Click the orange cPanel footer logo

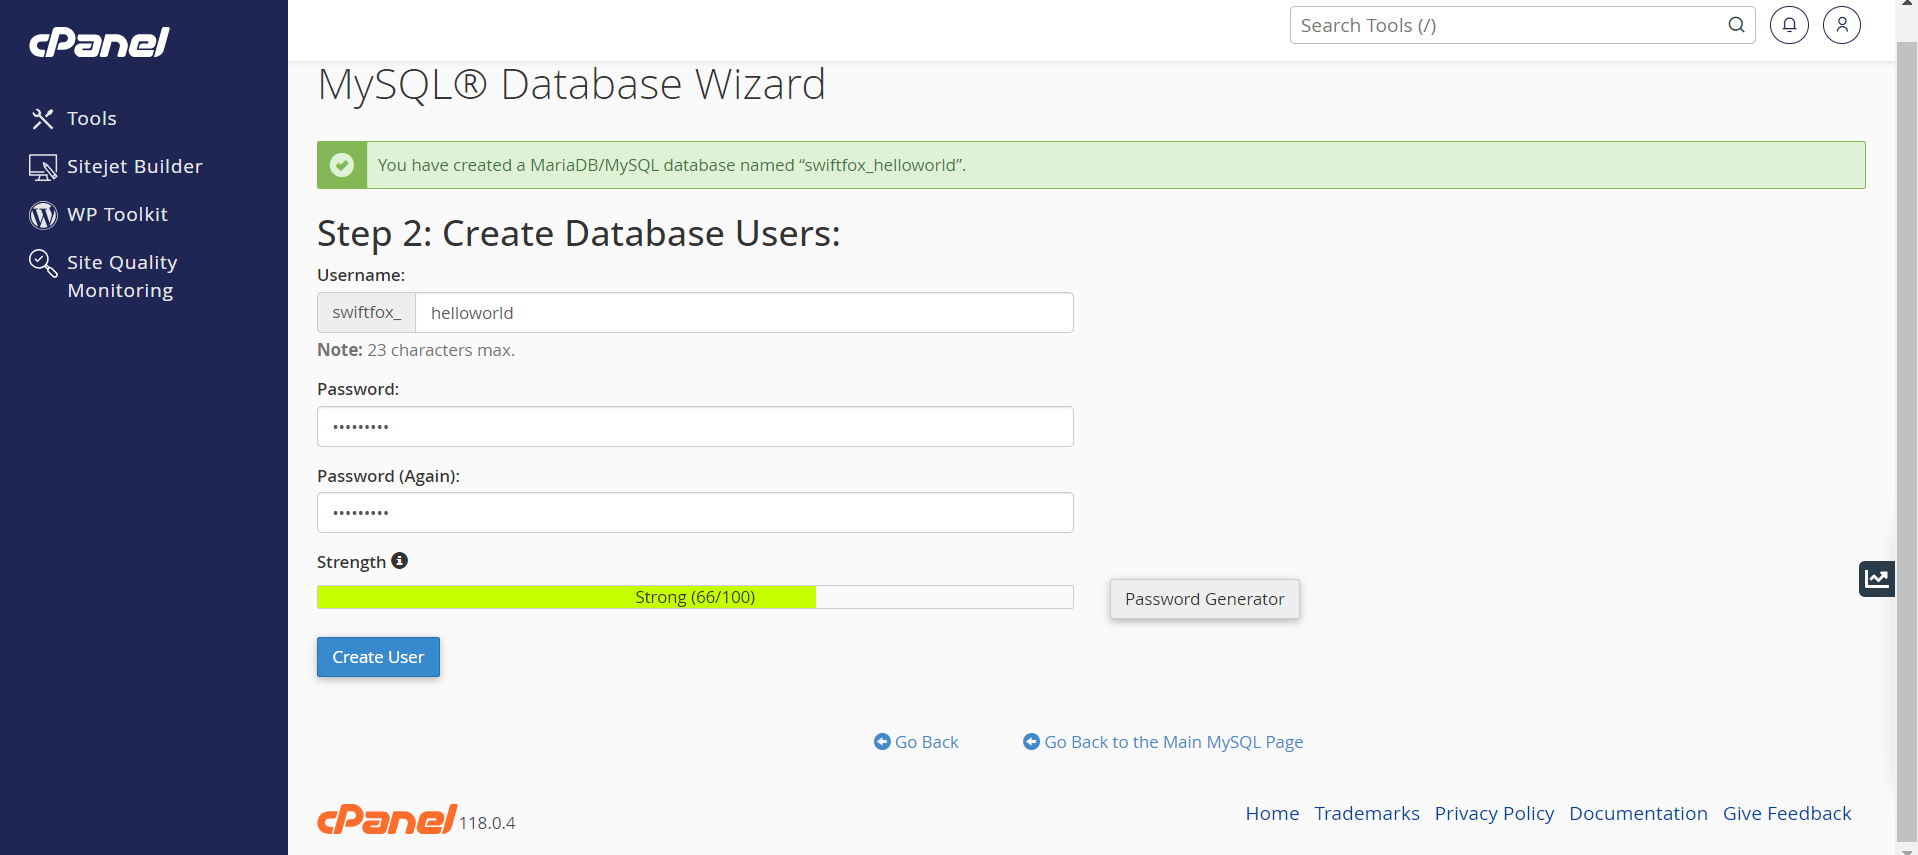(387, 819)
